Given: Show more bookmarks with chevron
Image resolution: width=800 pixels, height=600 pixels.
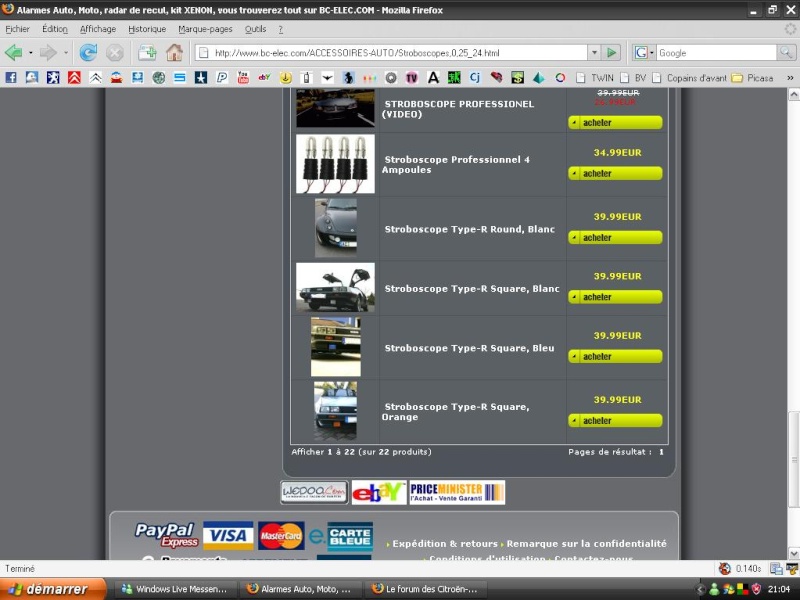Looking at the screenshot, I should point(790,78).
